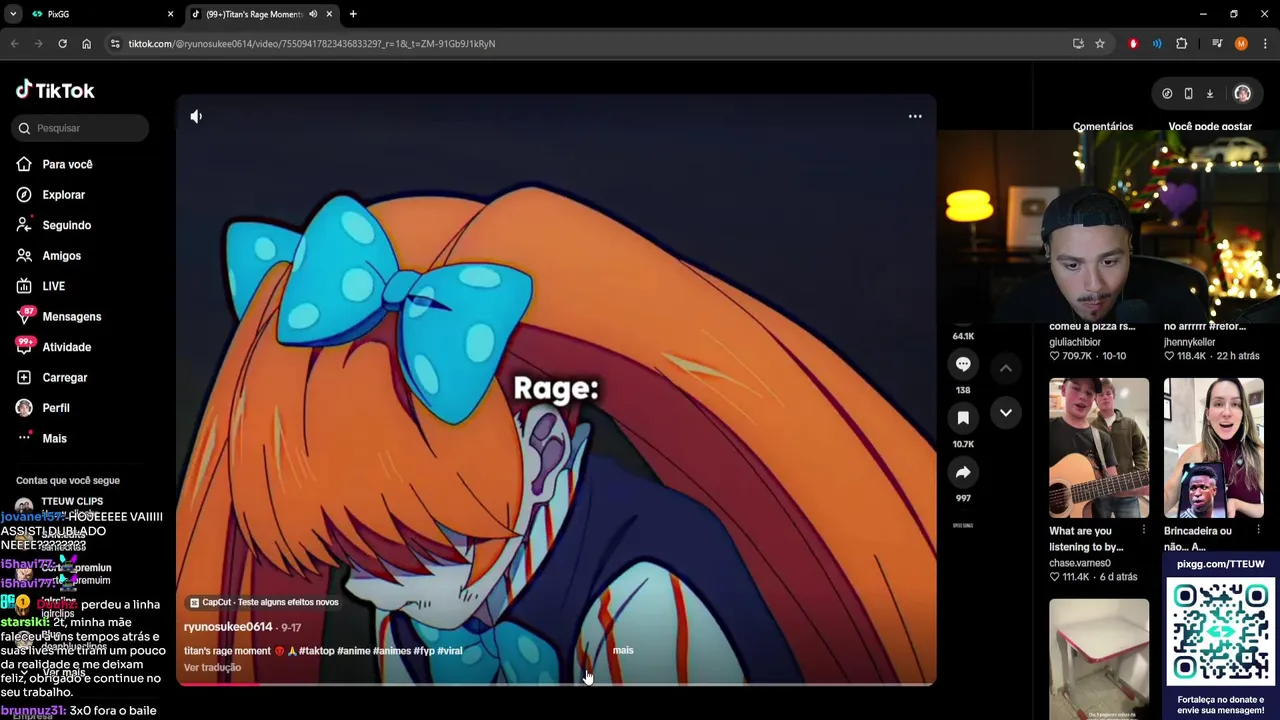Open the Chrome profile M avatar

pos(1241,44)
